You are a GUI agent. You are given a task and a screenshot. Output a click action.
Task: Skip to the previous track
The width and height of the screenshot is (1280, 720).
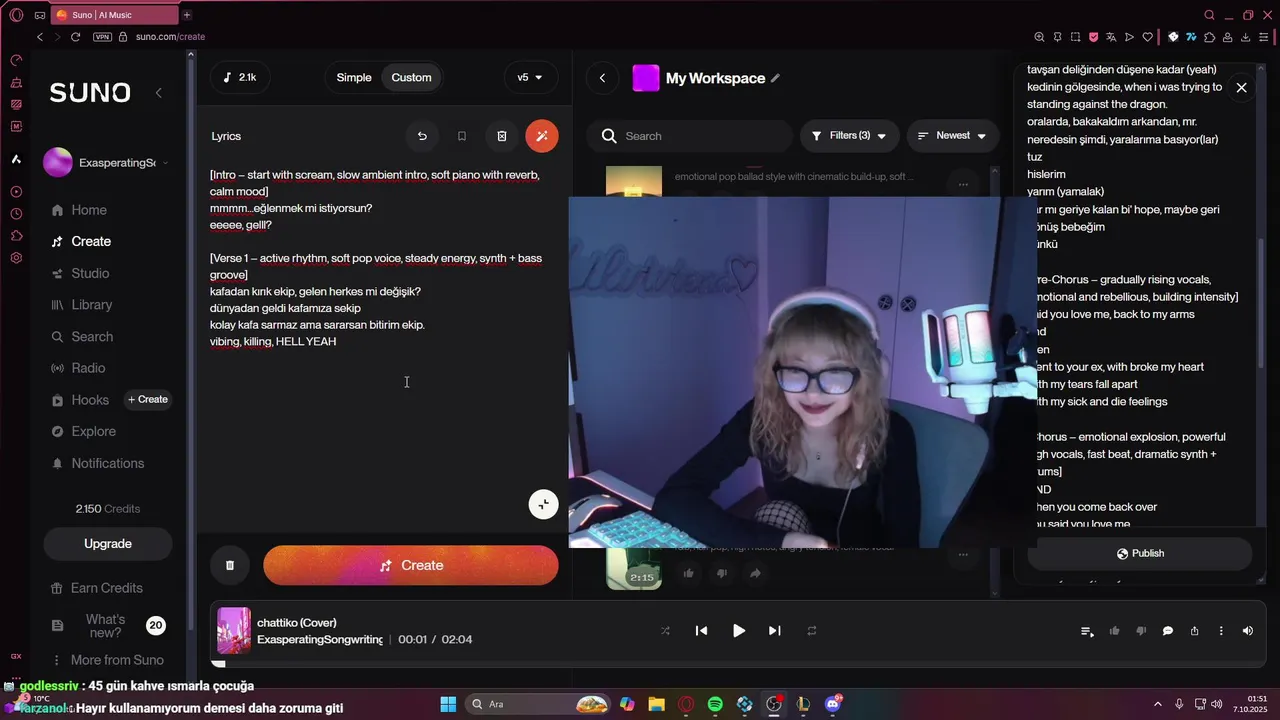click(701, 631)
